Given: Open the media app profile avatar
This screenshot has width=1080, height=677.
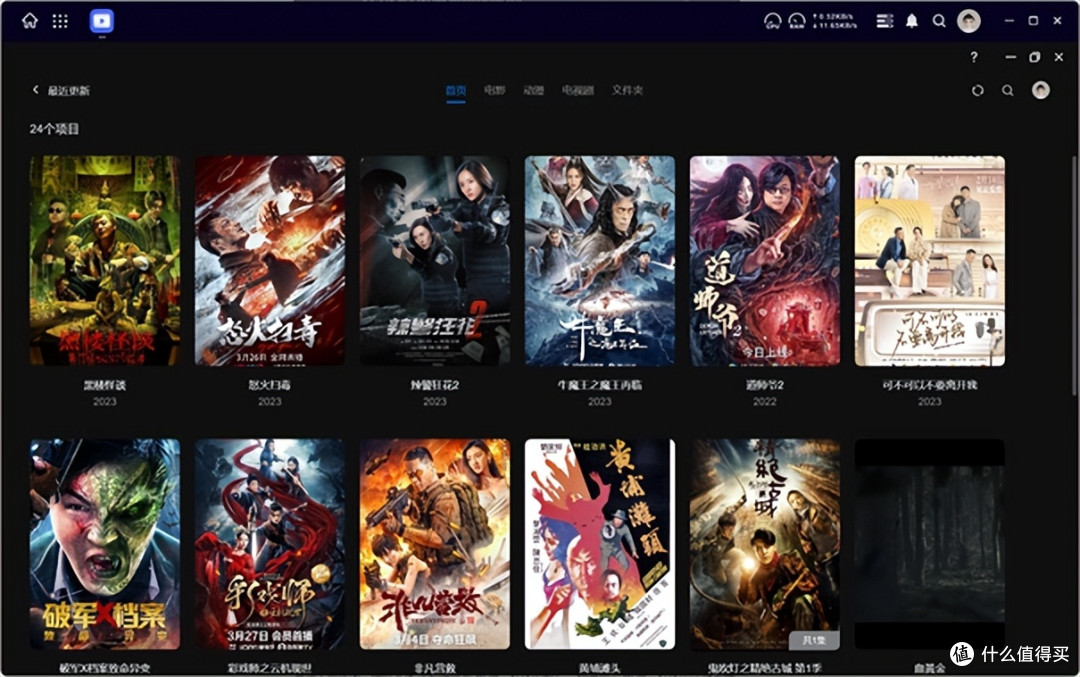Looking at the screenshot, I should [1041, 90].
